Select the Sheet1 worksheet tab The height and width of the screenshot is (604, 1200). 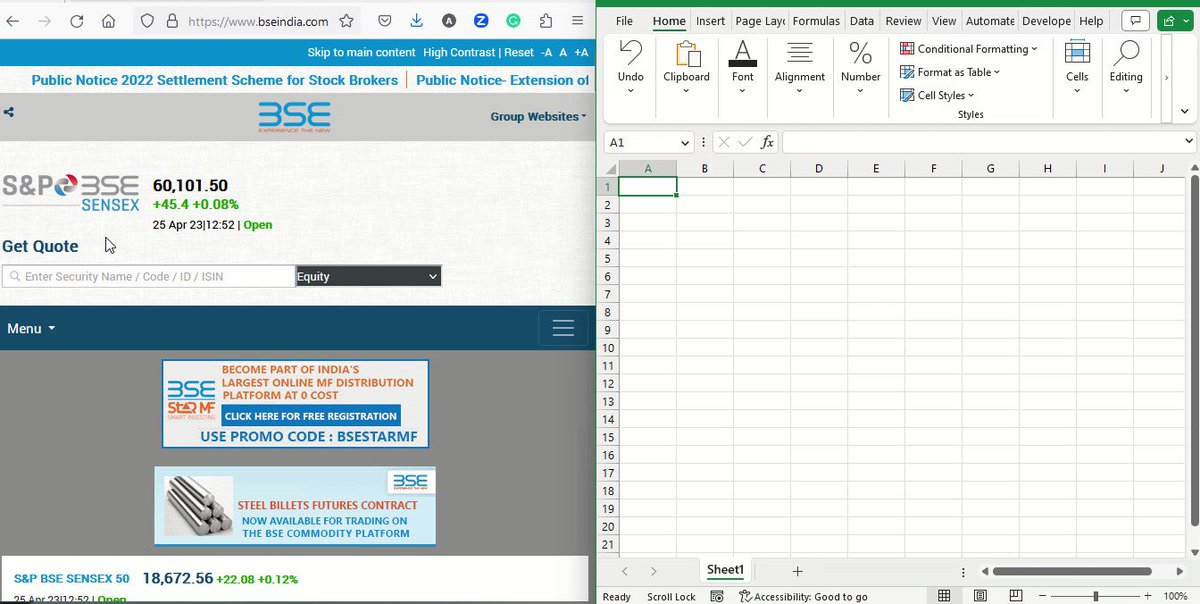point(726,570)
